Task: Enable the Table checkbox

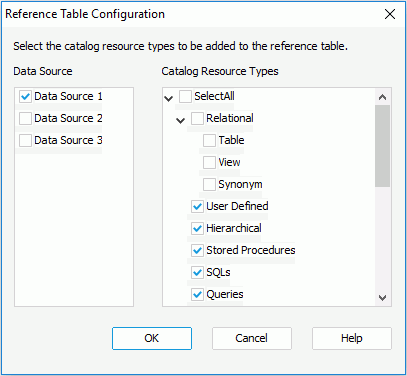Action: click(209, 140)
